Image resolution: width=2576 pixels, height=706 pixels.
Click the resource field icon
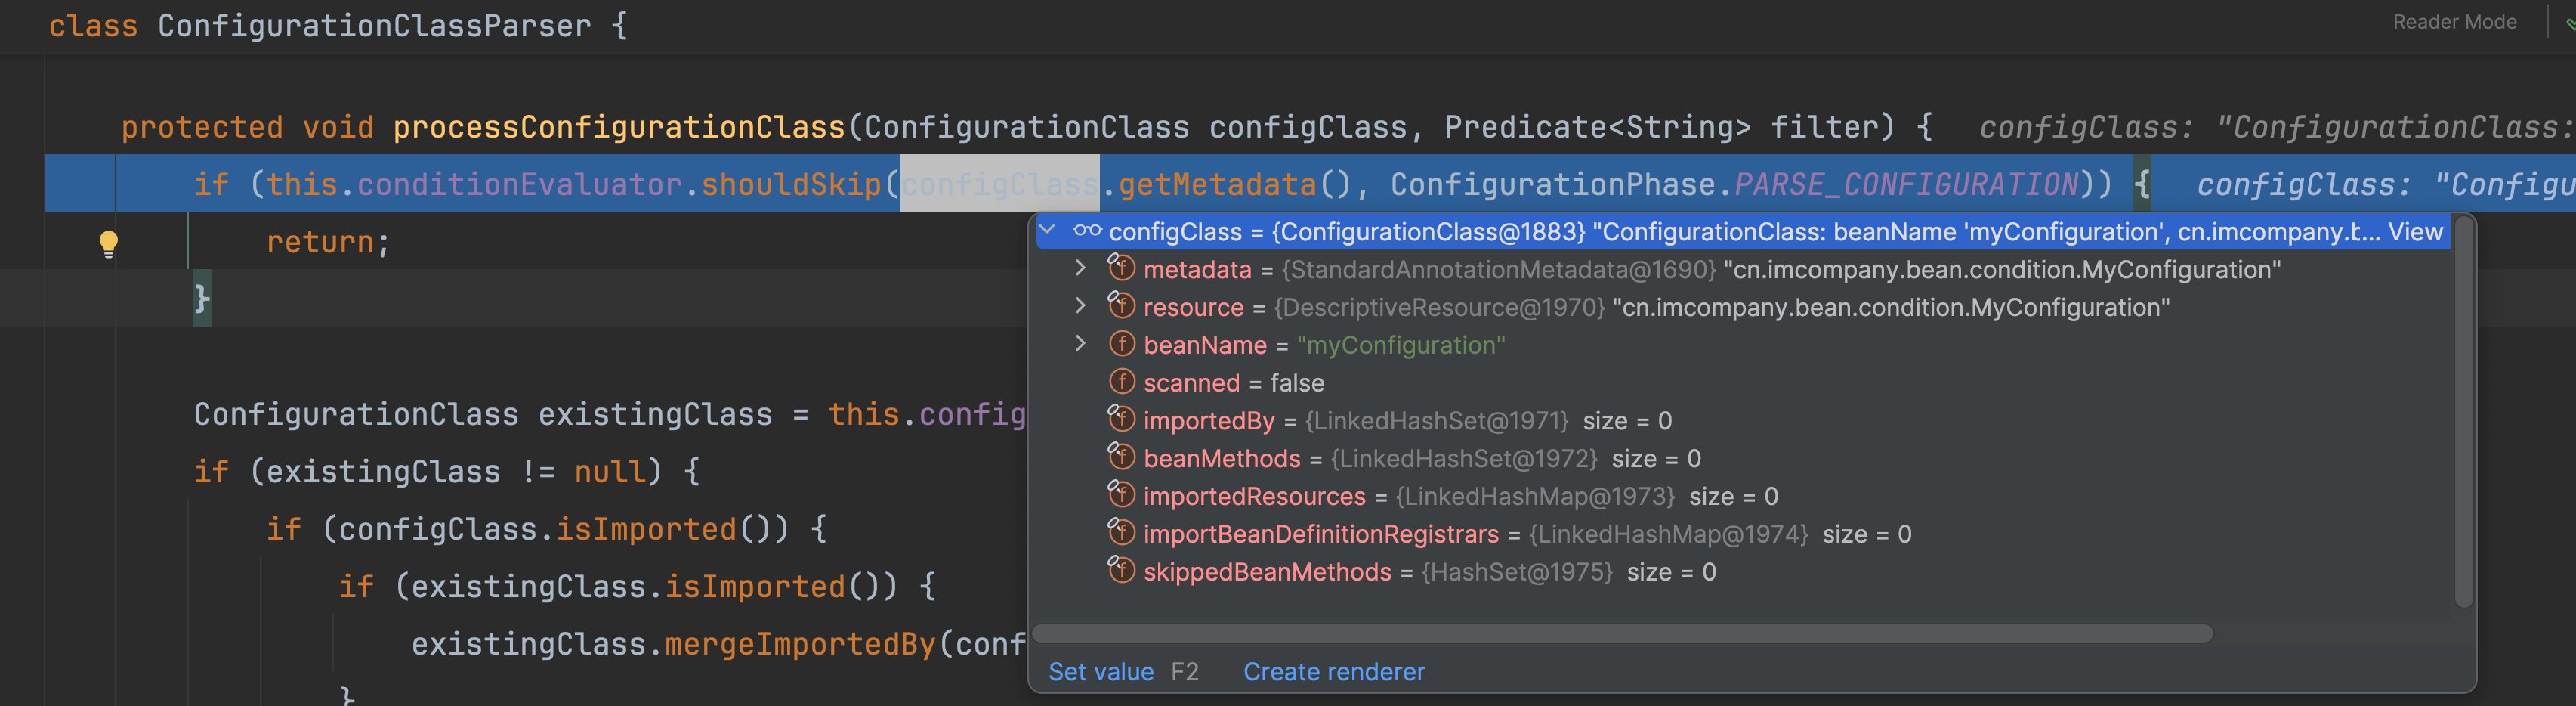(1121, 306)
